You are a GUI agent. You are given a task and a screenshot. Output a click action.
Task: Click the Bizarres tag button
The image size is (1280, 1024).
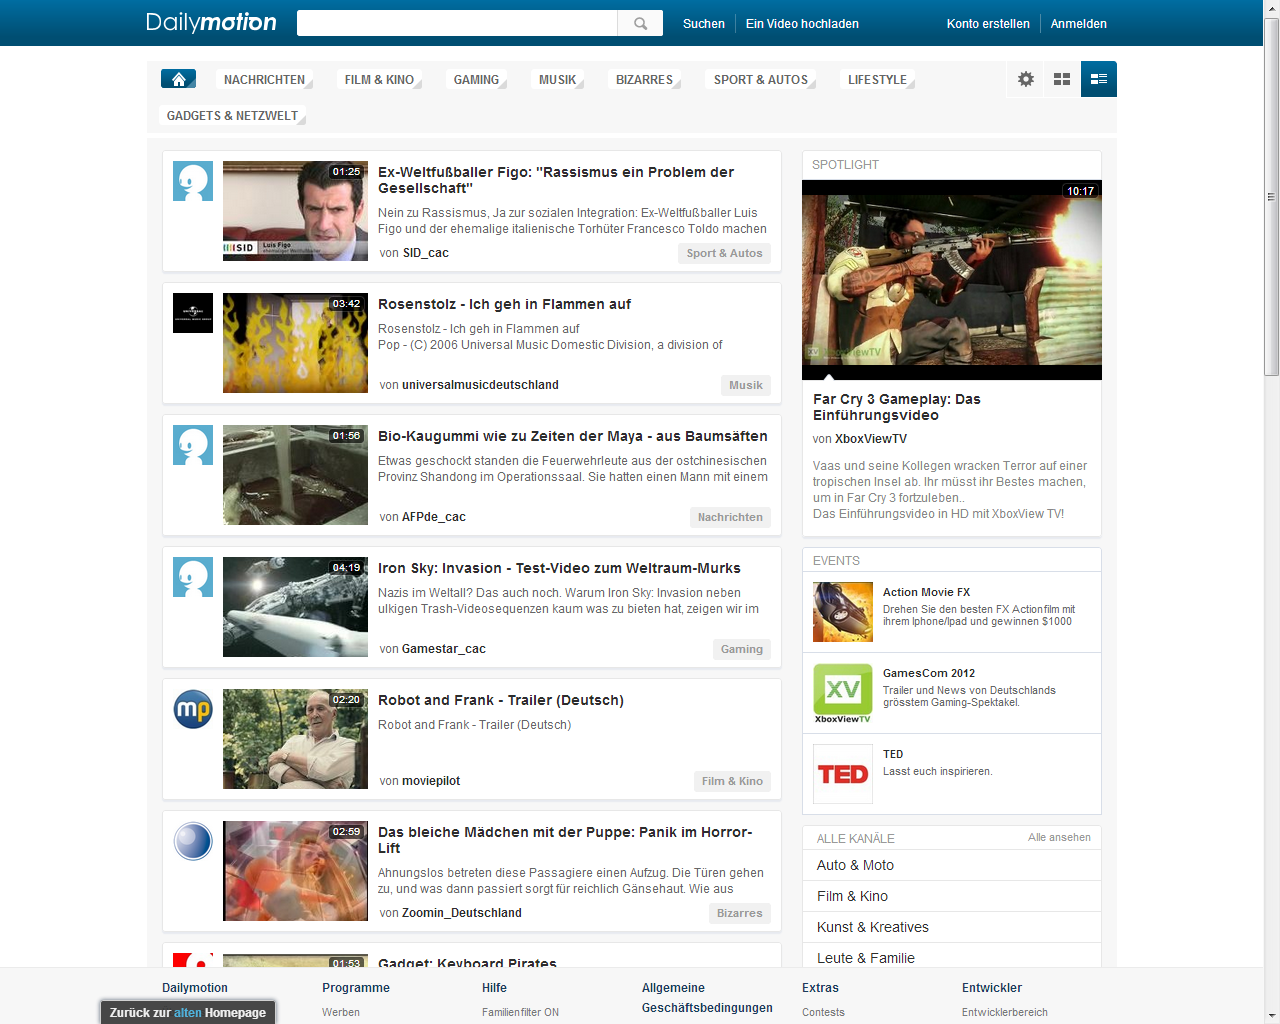coord(740,913)
